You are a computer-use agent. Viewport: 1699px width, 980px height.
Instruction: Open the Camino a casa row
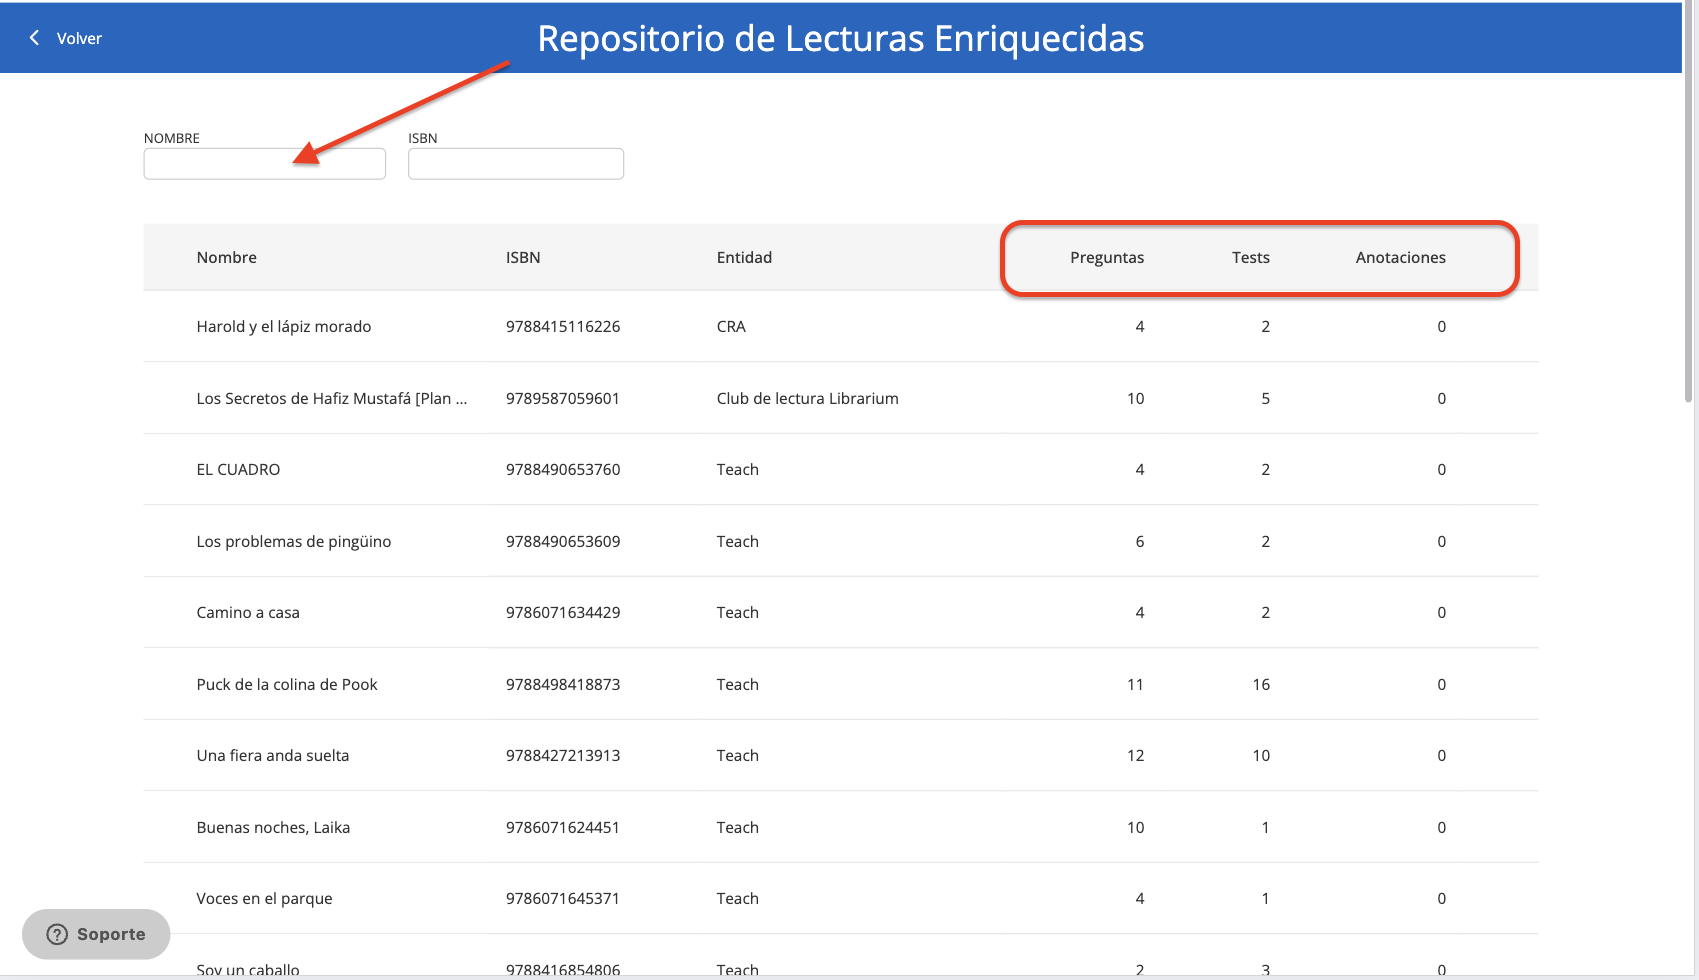point(841,613)
